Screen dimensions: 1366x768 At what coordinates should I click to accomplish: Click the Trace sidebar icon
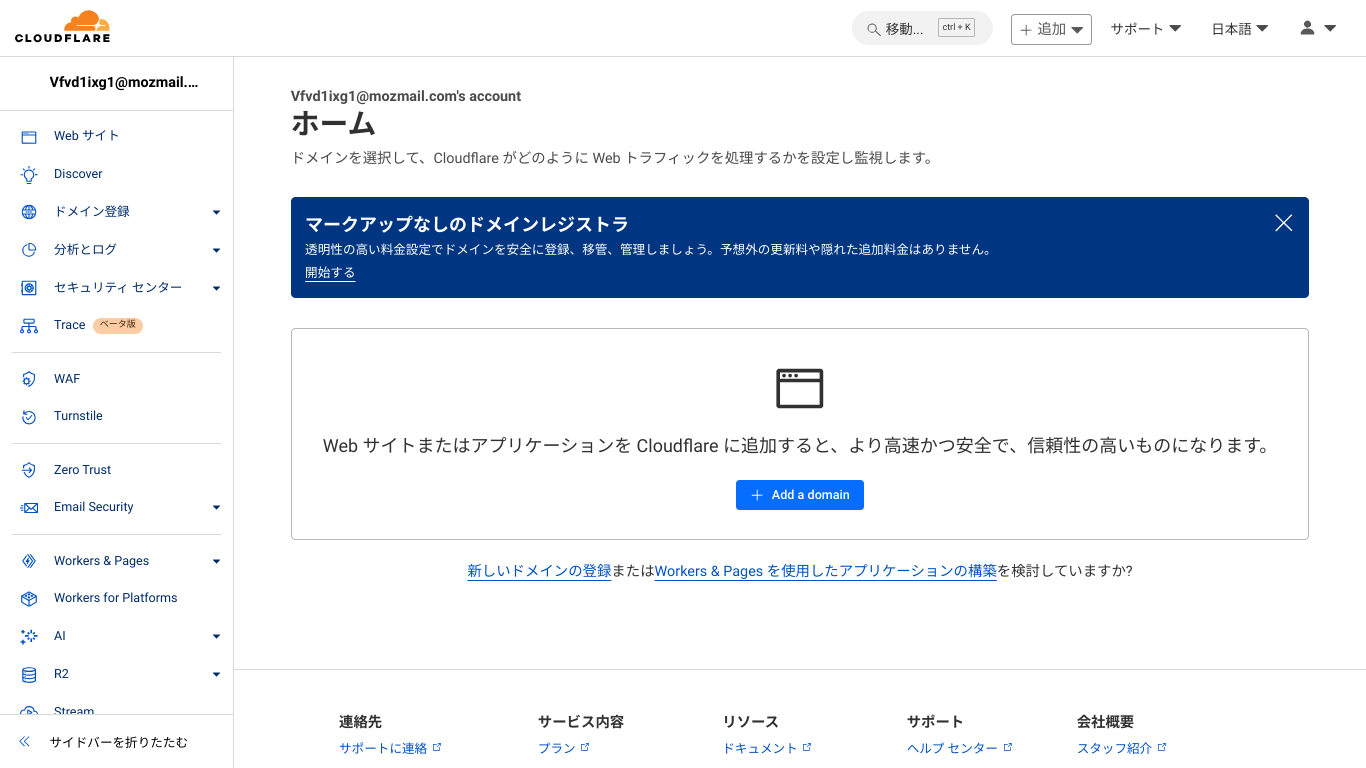(29, 326)
